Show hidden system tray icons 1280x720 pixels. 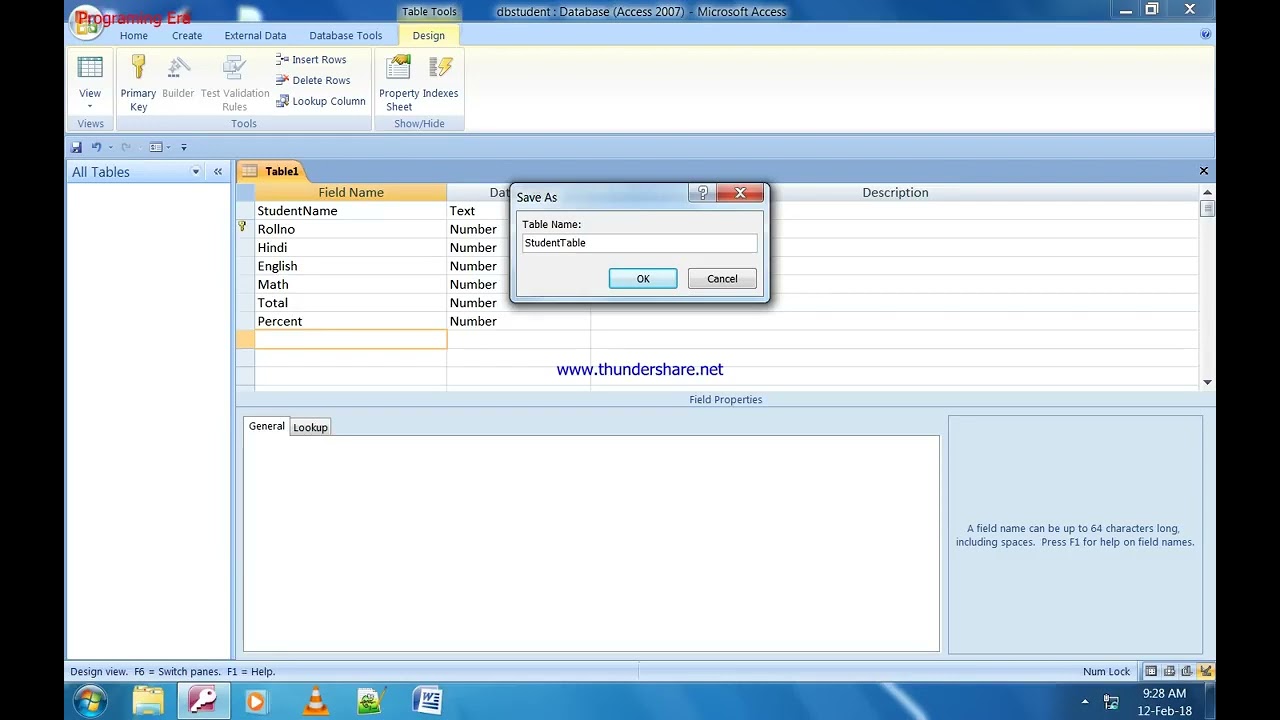(1085, 701)
